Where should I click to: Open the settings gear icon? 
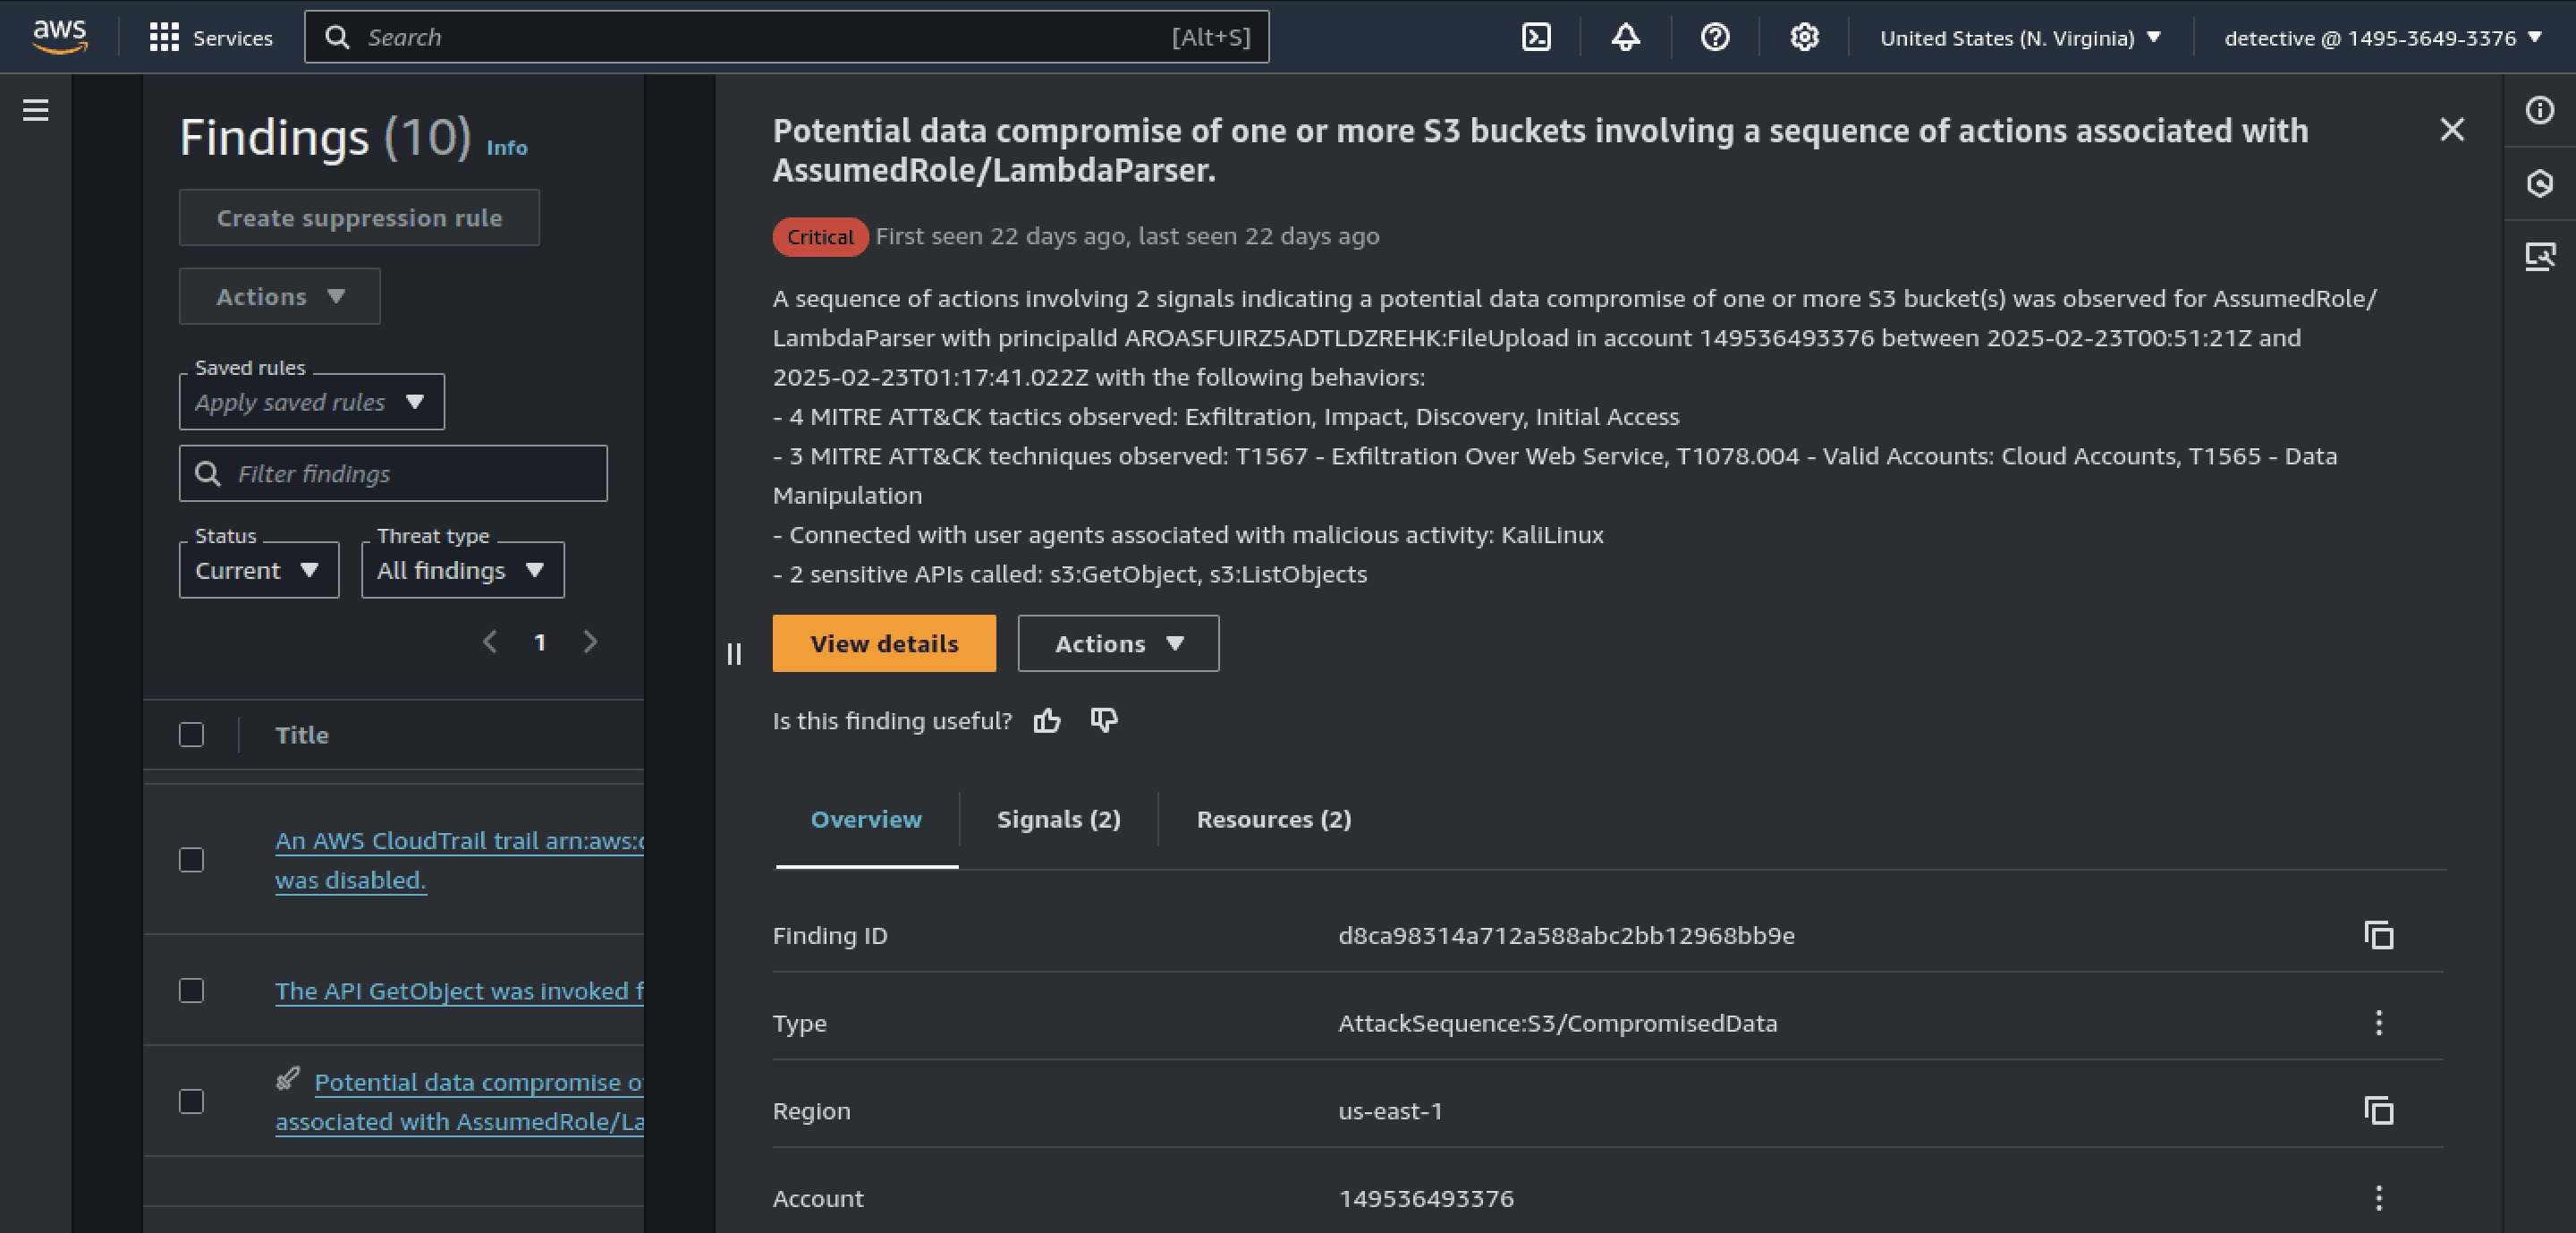pos(1804,38)
